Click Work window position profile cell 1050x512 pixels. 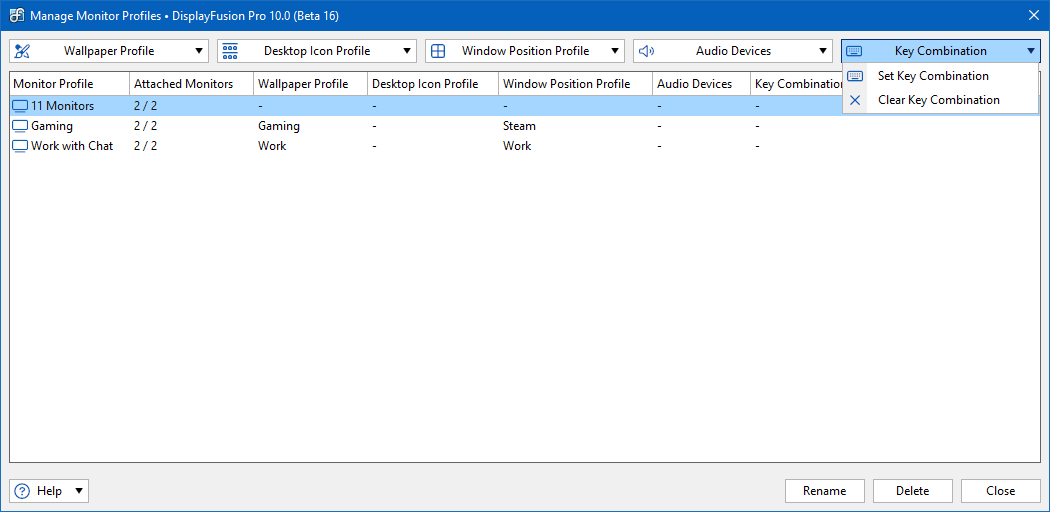(517, 146)
